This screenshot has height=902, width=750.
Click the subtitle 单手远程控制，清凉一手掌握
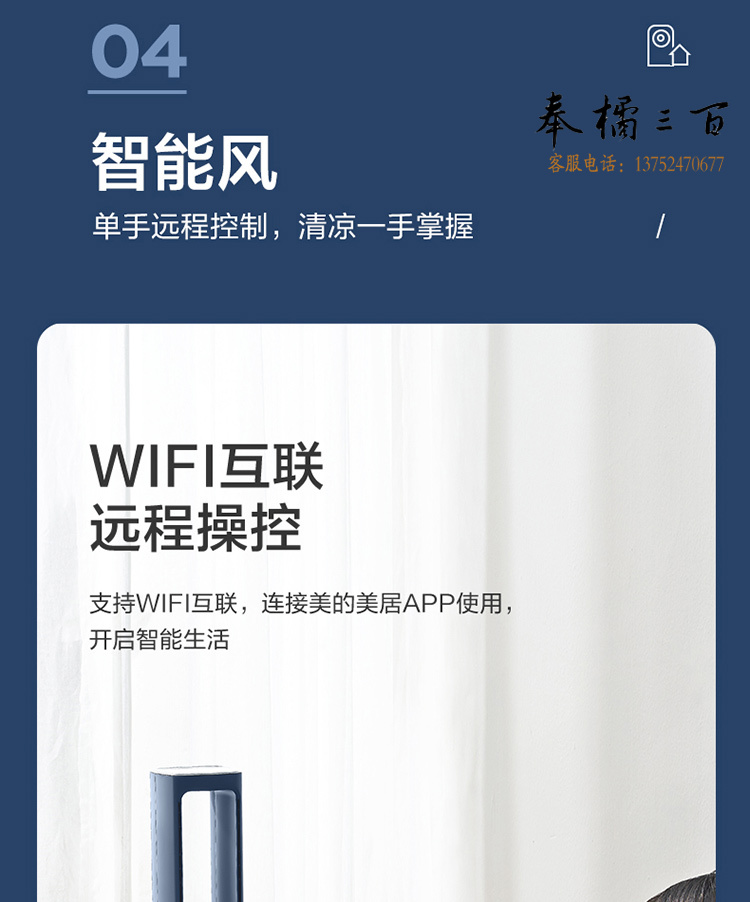(x=282, y=226)
